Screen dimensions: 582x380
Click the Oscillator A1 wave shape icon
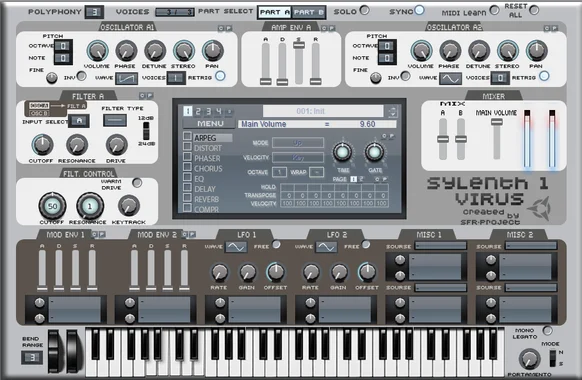[126, 78]
